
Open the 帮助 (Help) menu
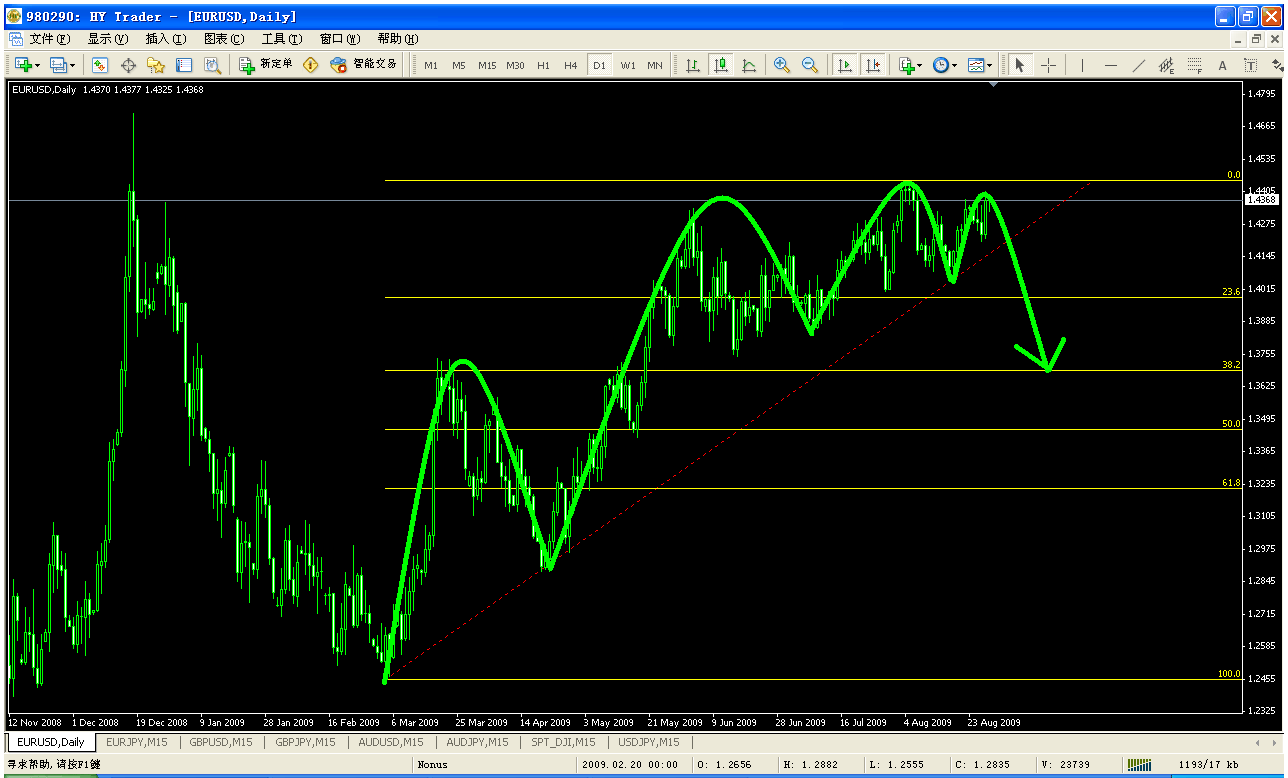point(398,39)
